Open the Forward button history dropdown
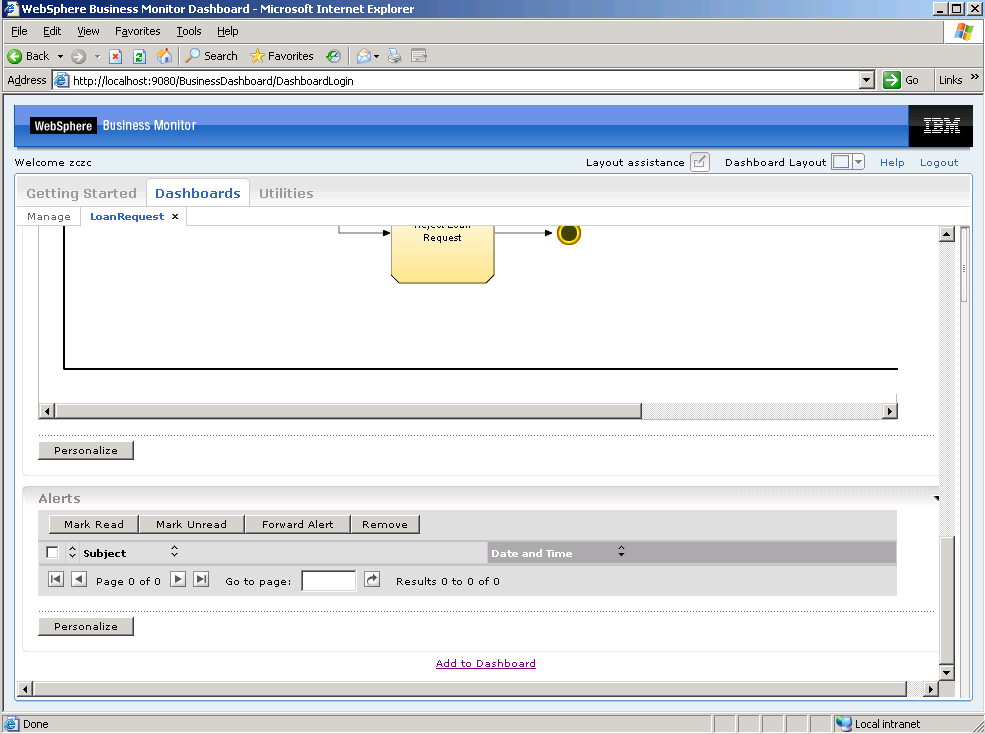The height and width of the screenshot is (734, 985). click(97, 57)
